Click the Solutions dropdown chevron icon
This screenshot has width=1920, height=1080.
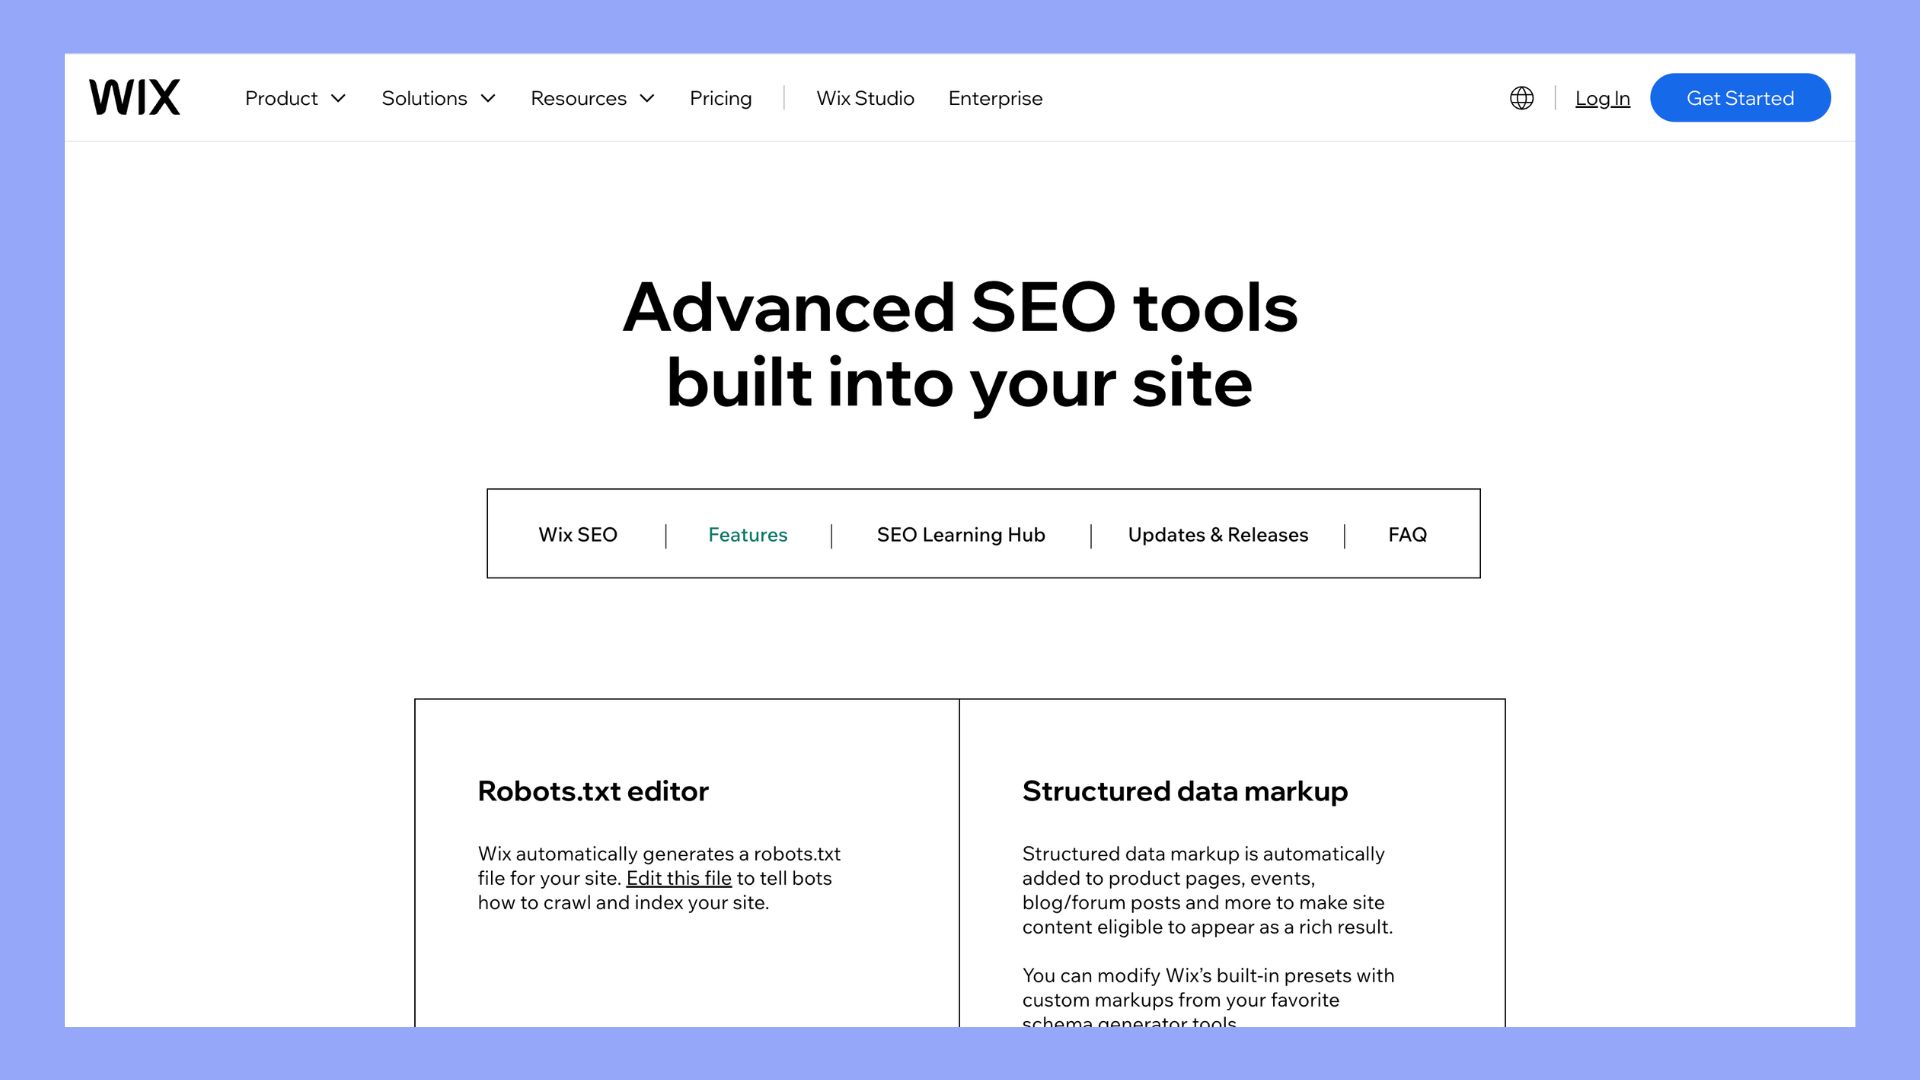point(488,98)
